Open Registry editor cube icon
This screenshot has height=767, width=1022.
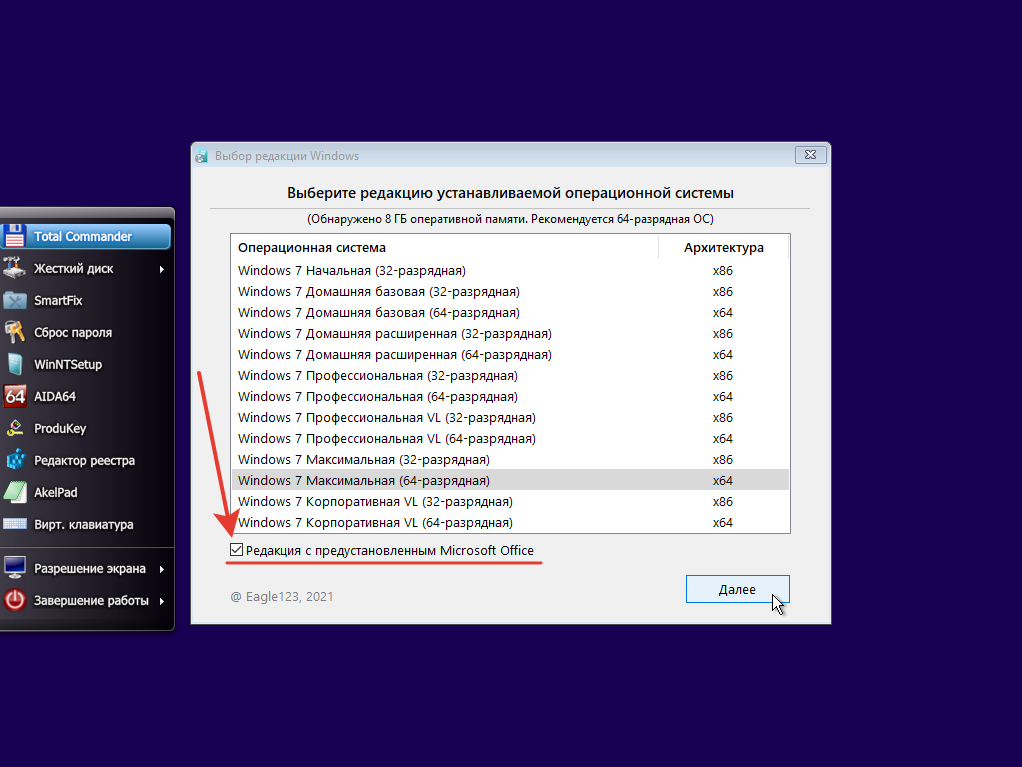(15, 460)
